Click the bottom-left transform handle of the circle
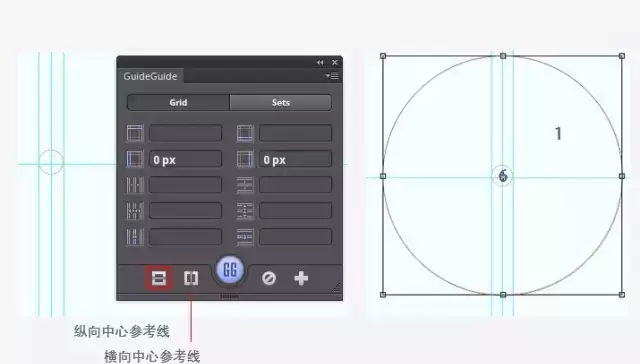Screen dimensions: 640x364 tap(383, 295)
